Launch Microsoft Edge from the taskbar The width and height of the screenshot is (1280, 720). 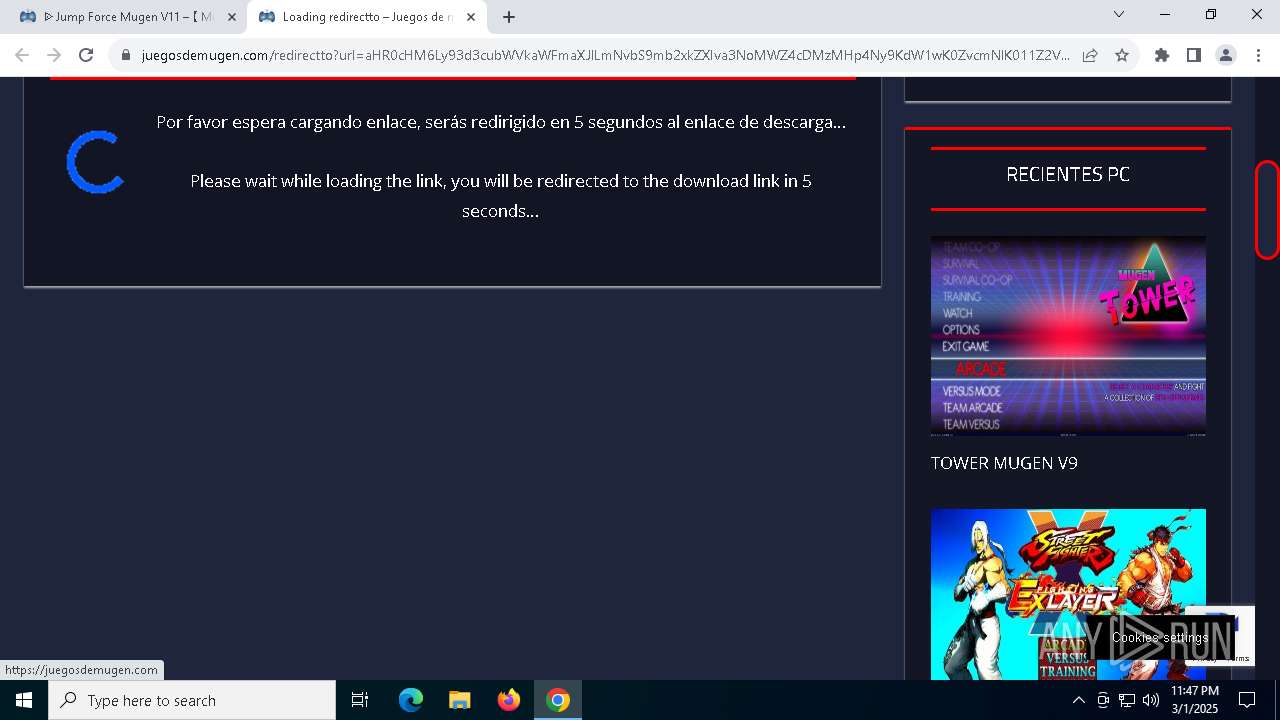411,700
